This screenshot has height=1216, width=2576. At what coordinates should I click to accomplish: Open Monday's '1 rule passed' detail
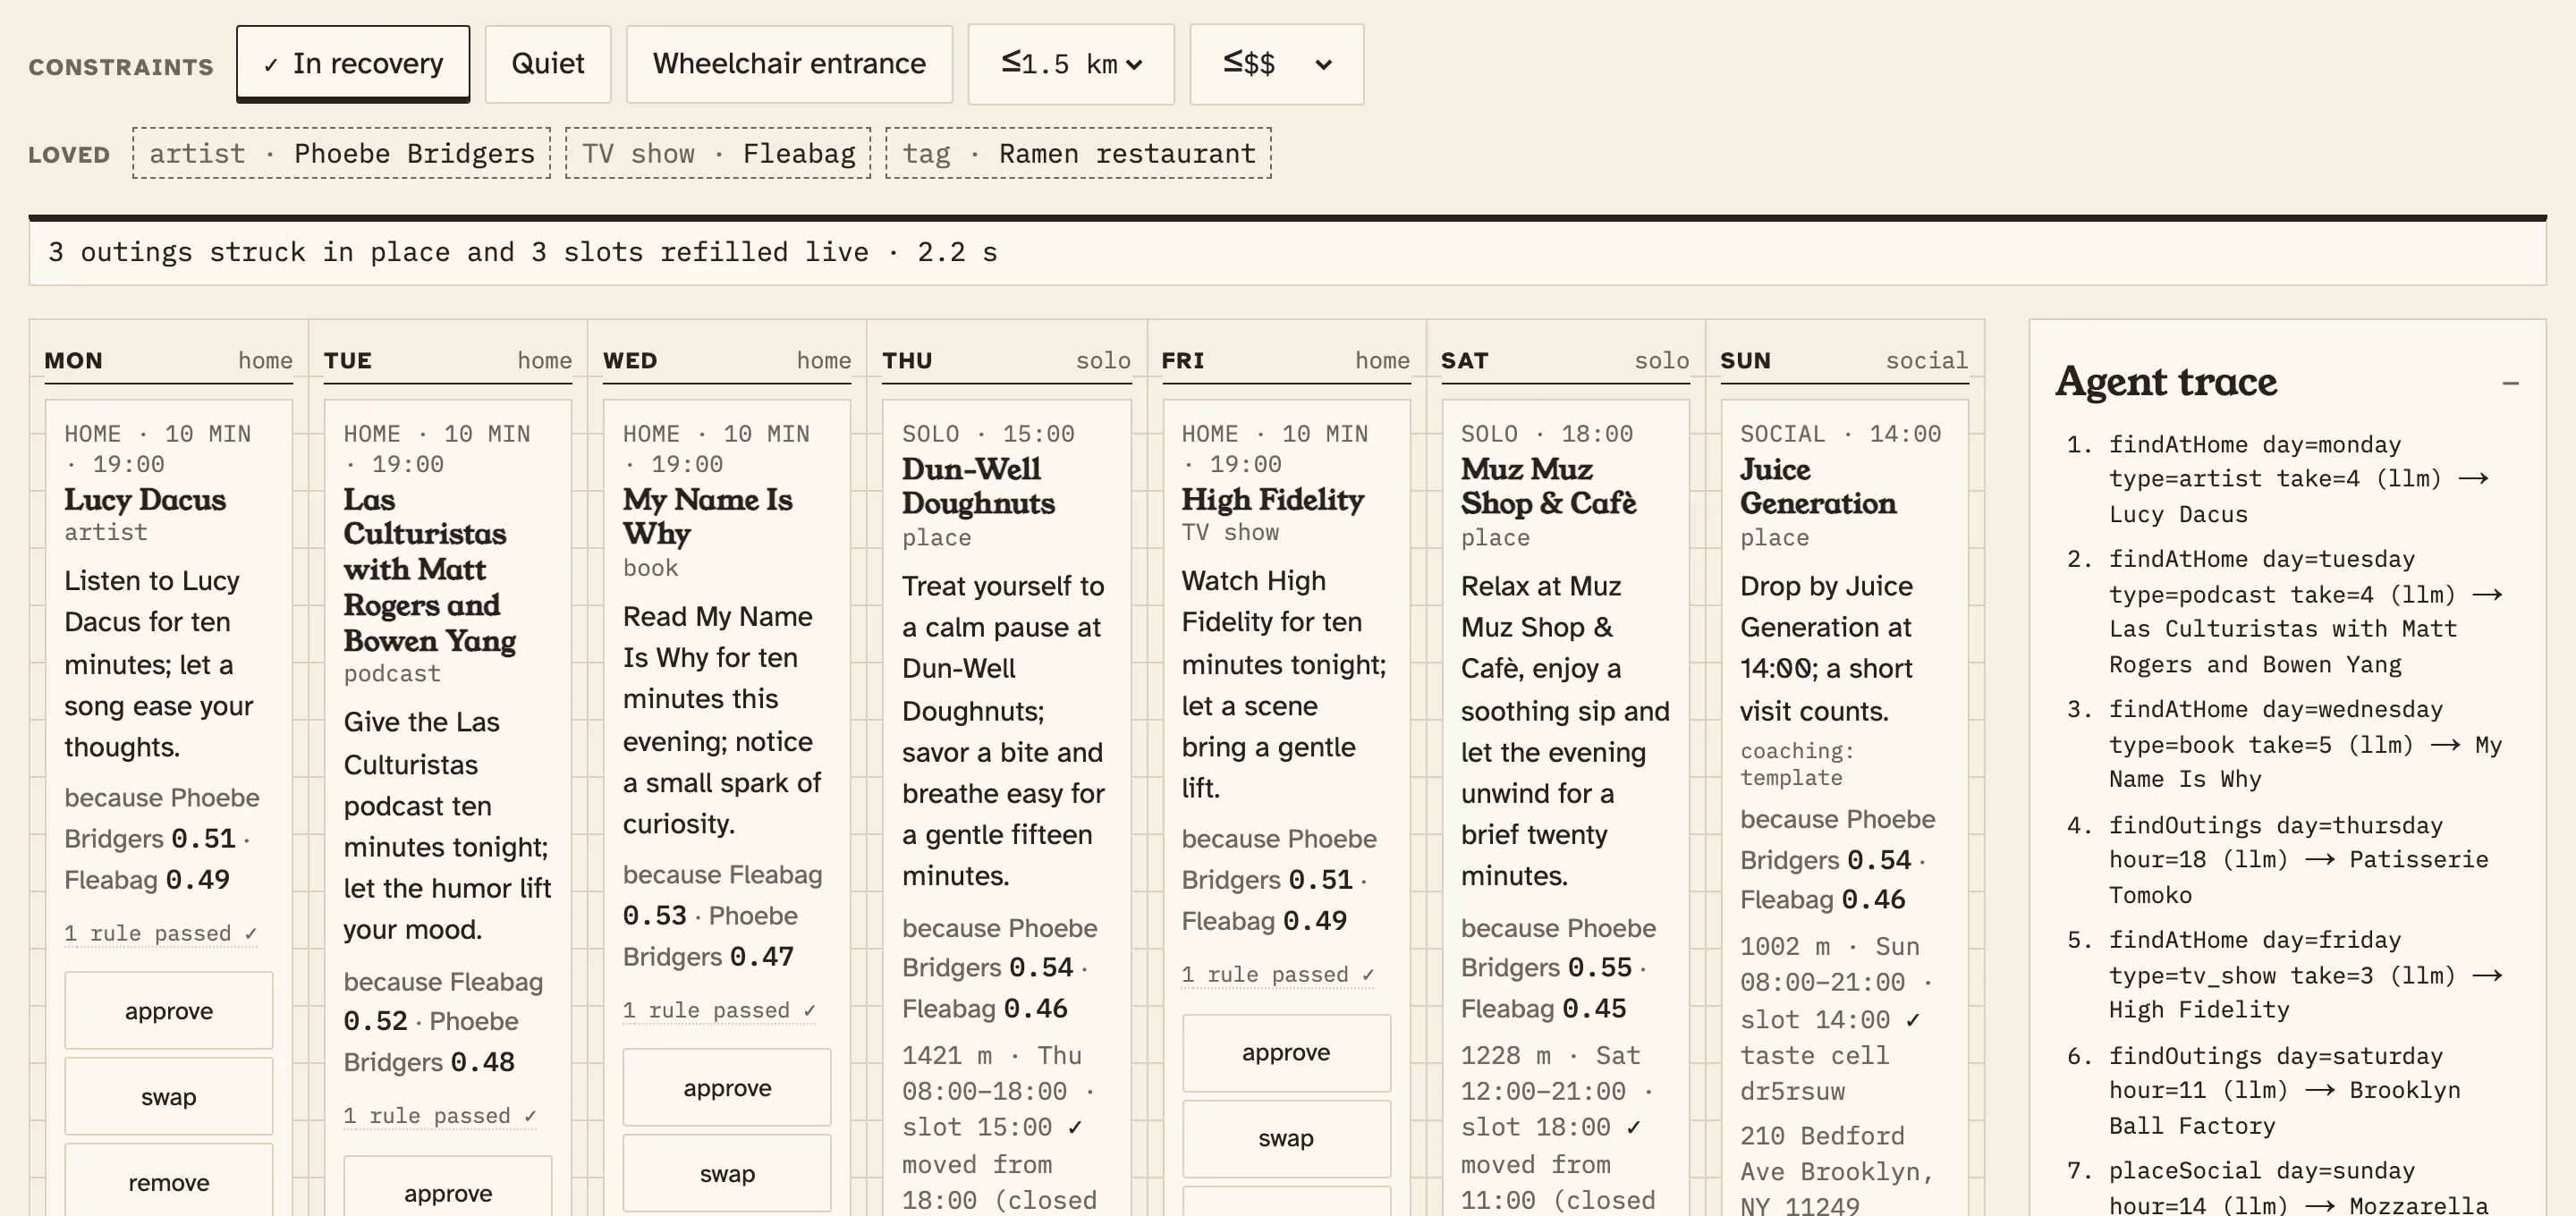point(161,933)
